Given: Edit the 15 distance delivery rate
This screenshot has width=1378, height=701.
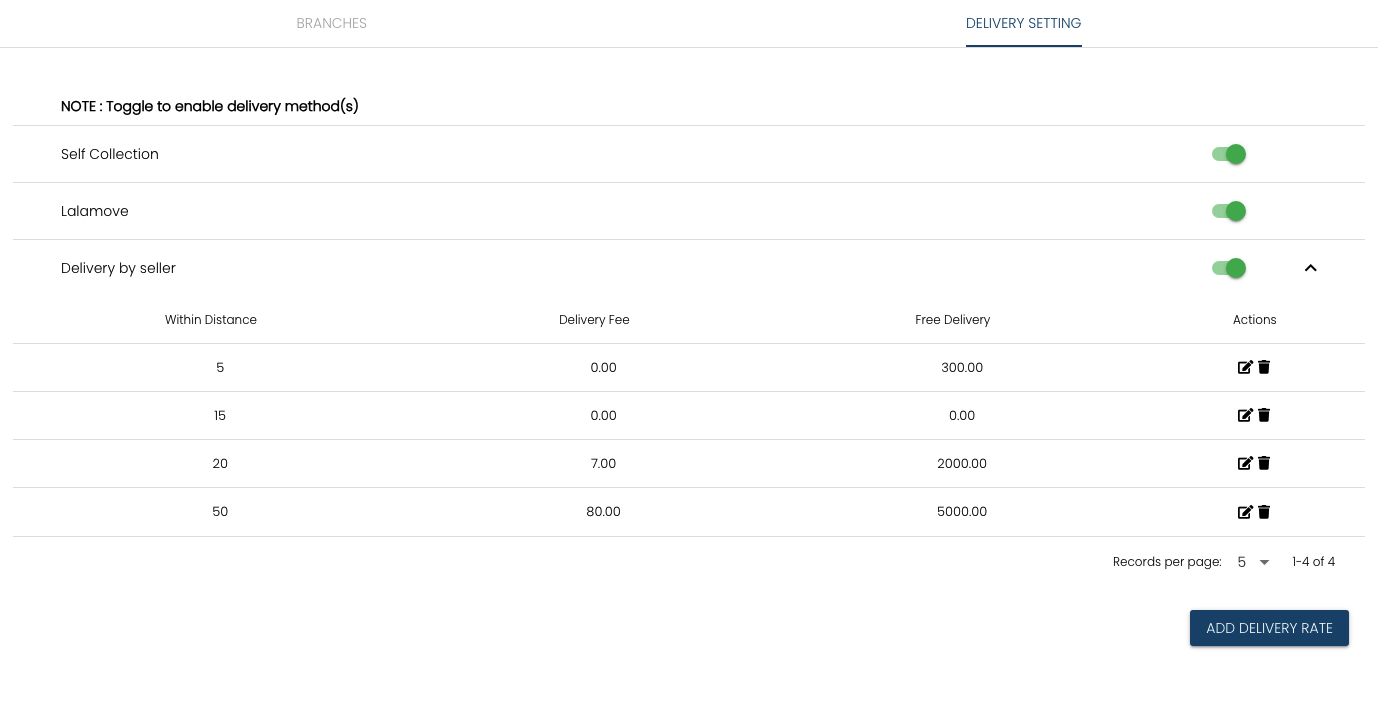Looking at the screenshot, I should 1245,415.
